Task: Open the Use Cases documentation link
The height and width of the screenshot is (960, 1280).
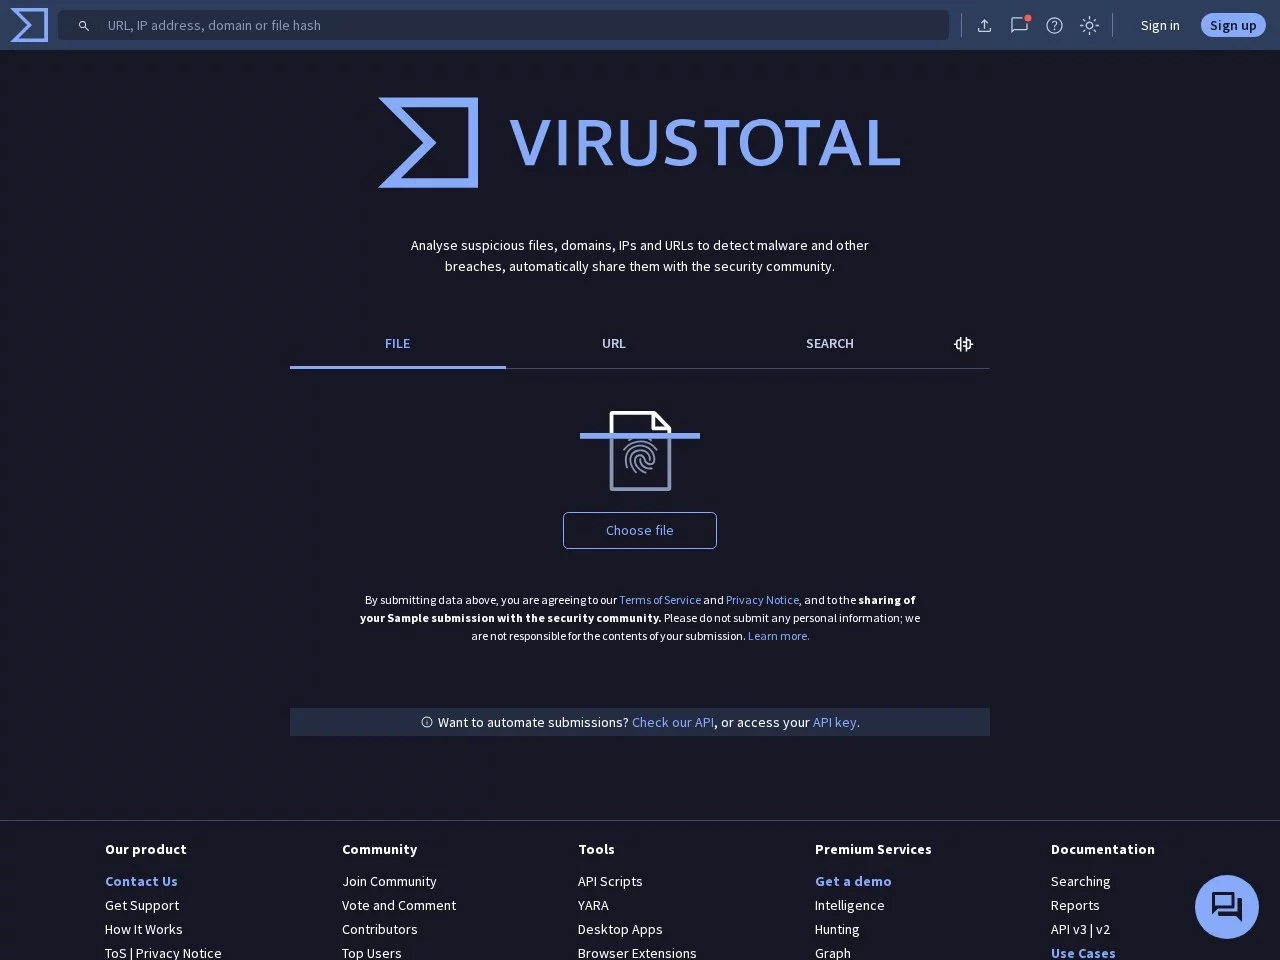Action: coord(1083,953)
